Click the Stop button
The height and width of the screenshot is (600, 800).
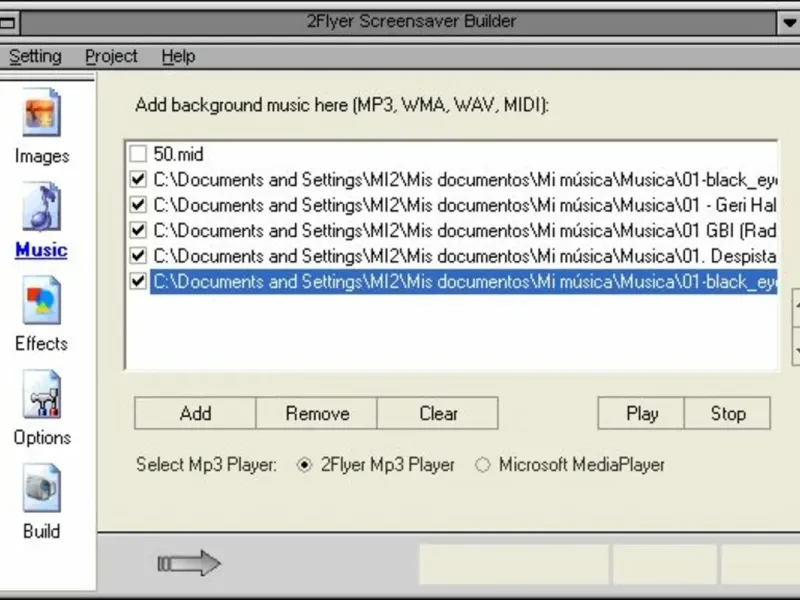tap(728, 413)
